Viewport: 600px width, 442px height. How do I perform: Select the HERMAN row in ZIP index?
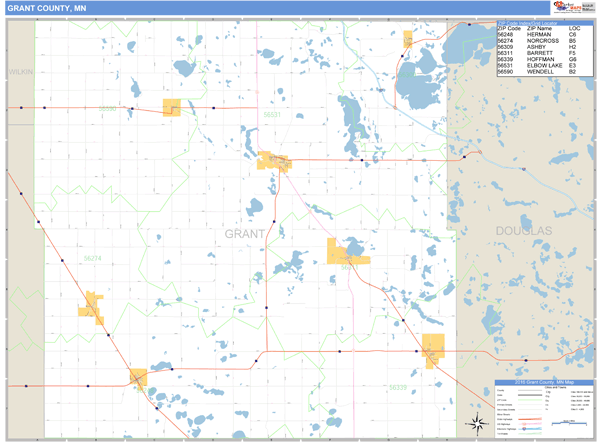539,34
